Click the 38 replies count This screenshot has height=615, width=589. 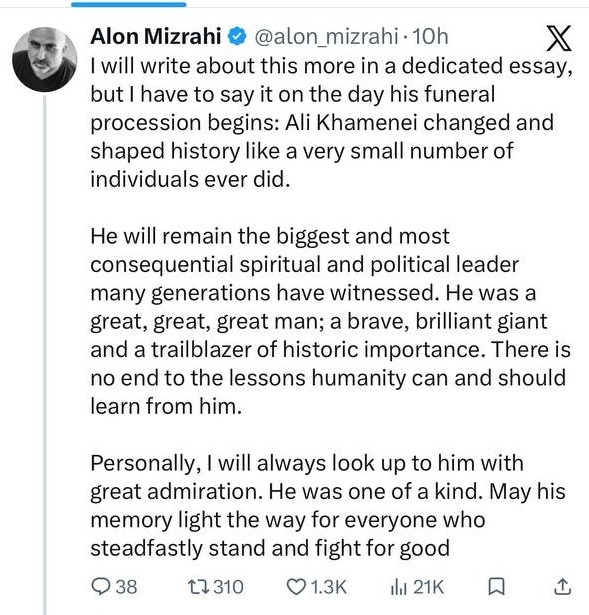[x=126, y=587]
